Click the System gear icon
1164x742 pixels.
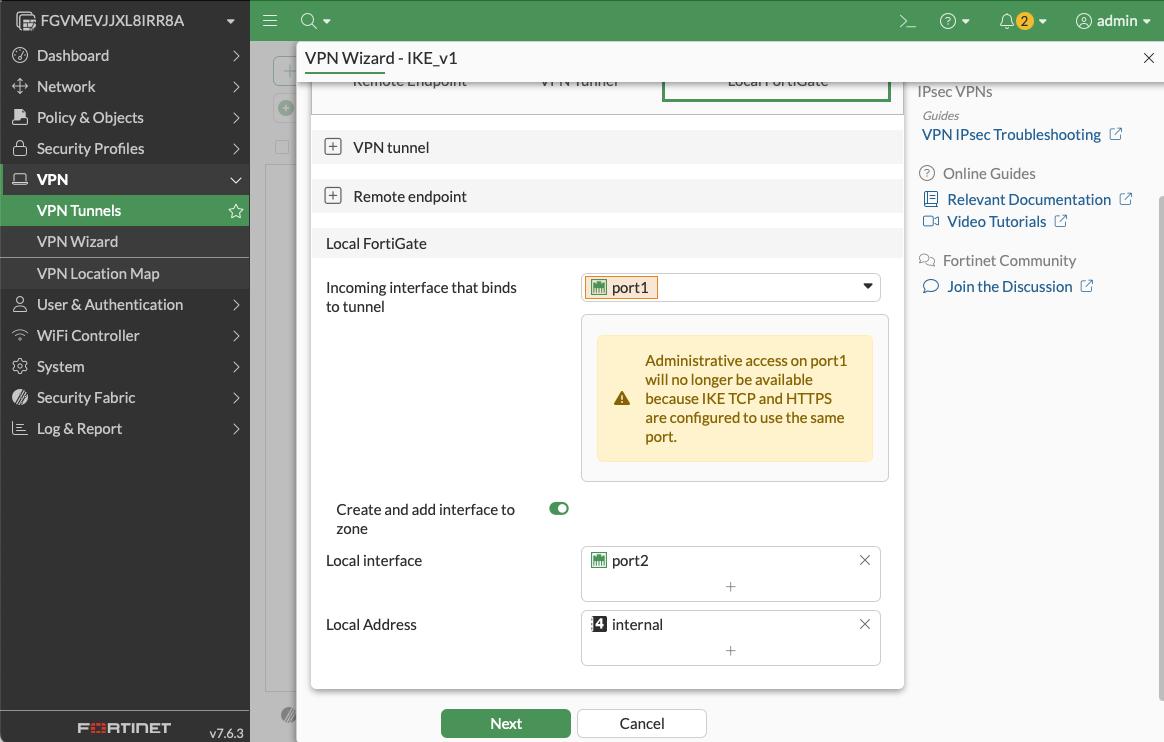point(20,367)
